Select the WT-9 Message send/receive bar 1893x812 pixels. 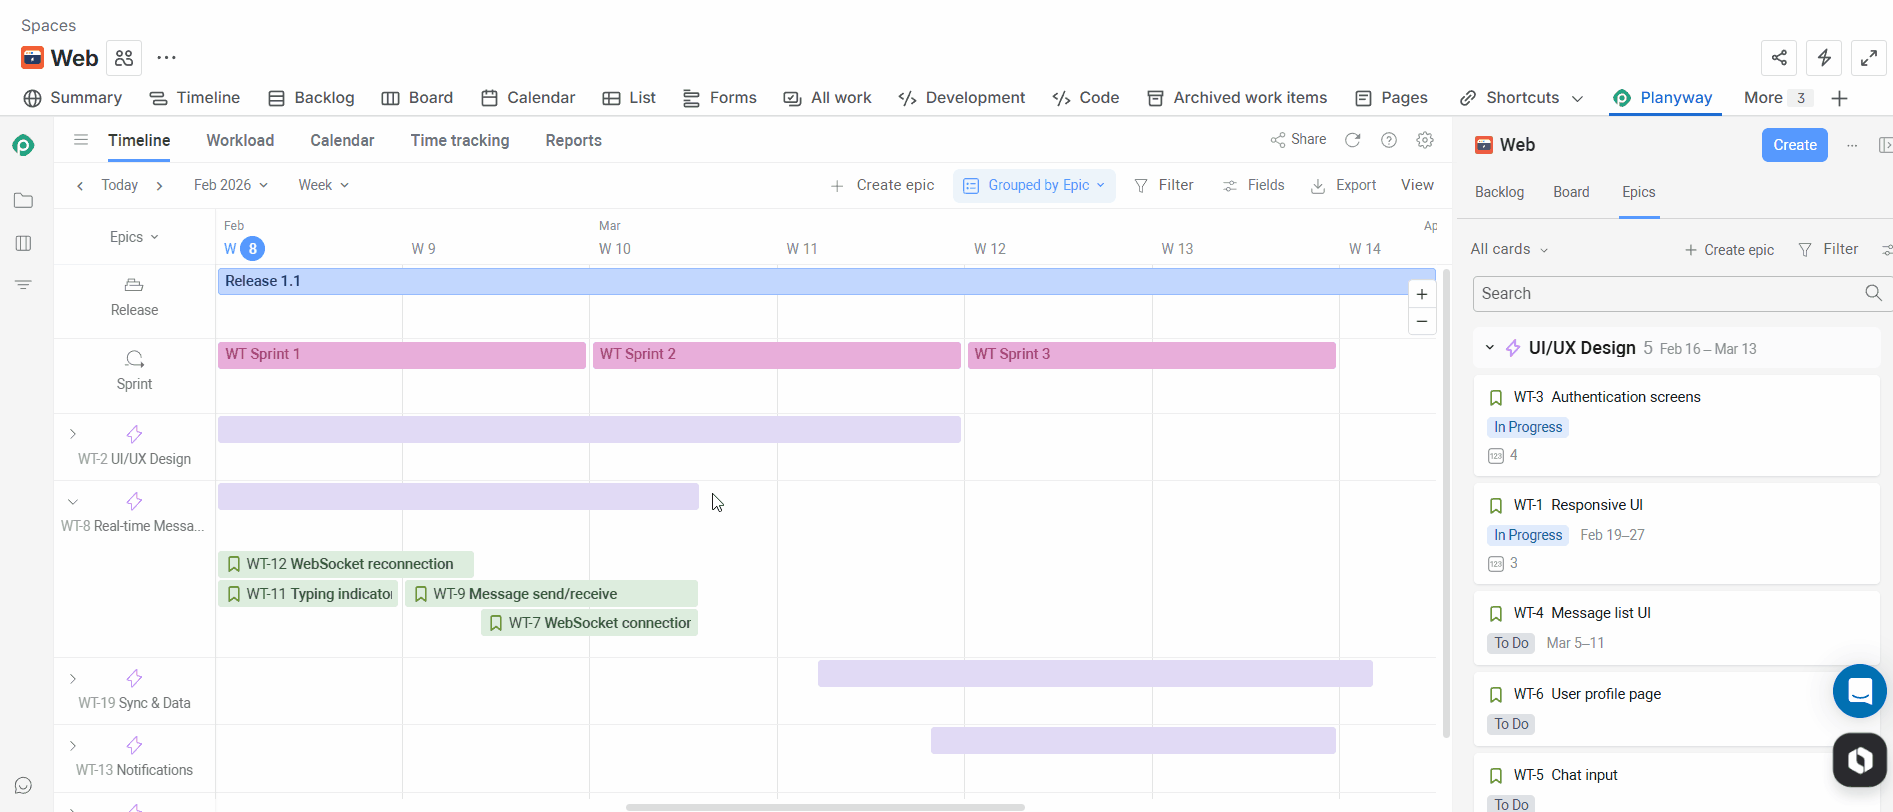pos(551,594)
